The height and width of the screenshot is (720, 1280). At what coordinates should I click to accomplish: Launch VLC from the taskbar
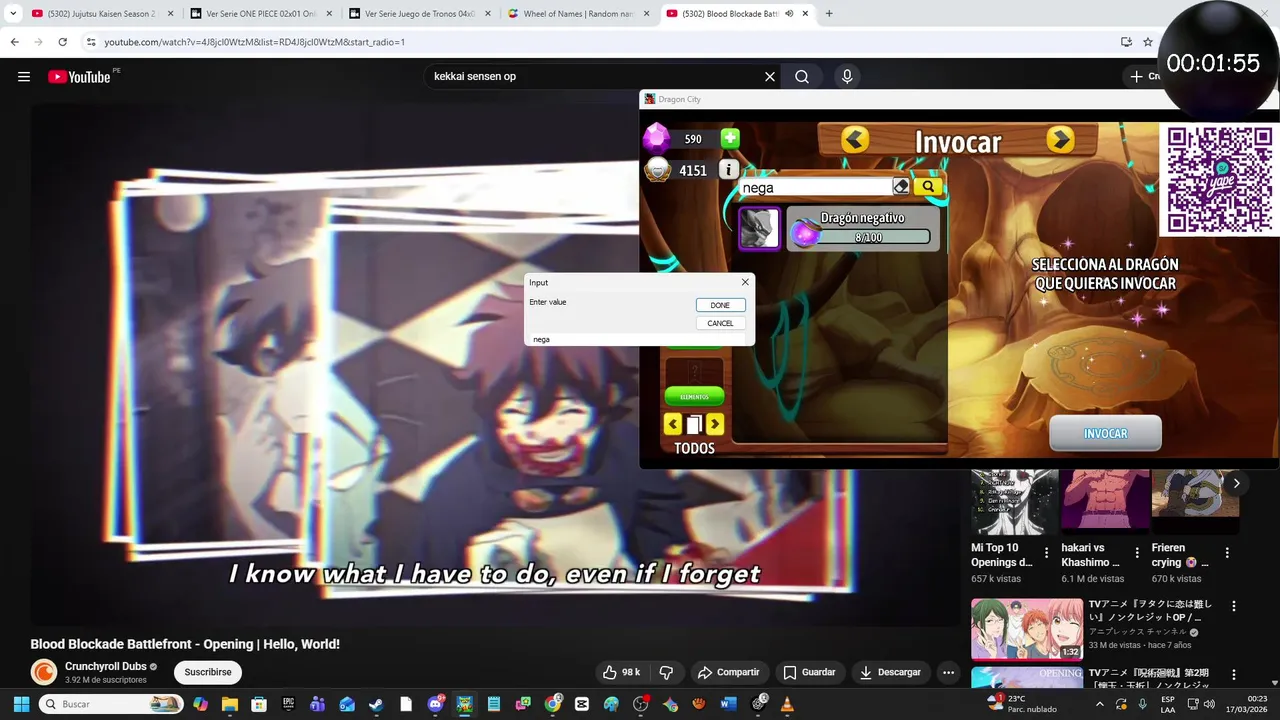(x=787, y=704)
